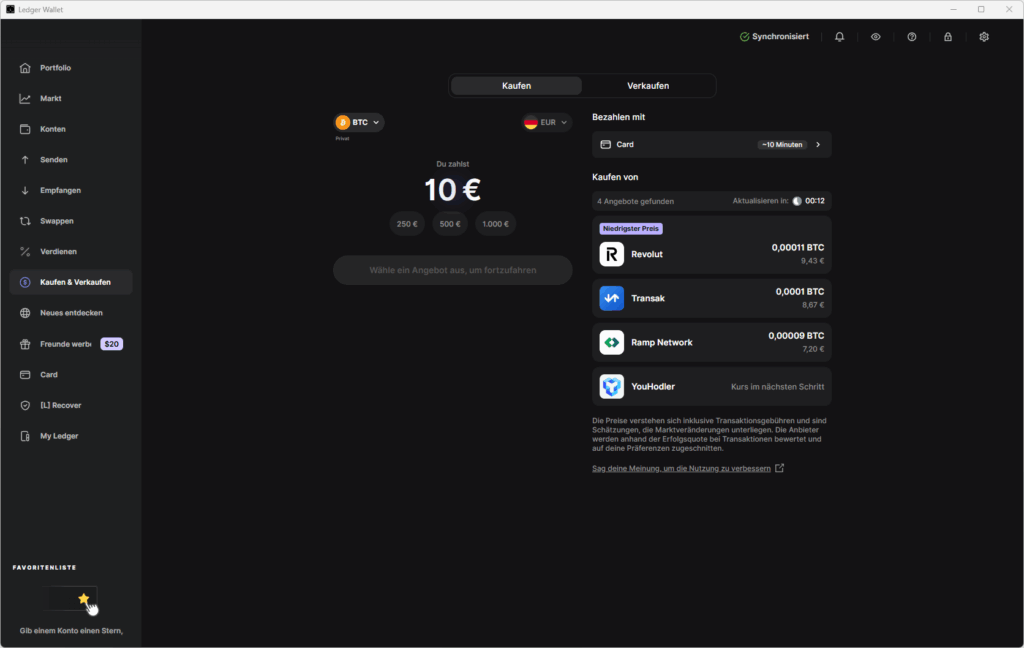Toggle balance visibility with the eye icon
The width and height of the screenshot is (1024, 648).
pos(875,36)
